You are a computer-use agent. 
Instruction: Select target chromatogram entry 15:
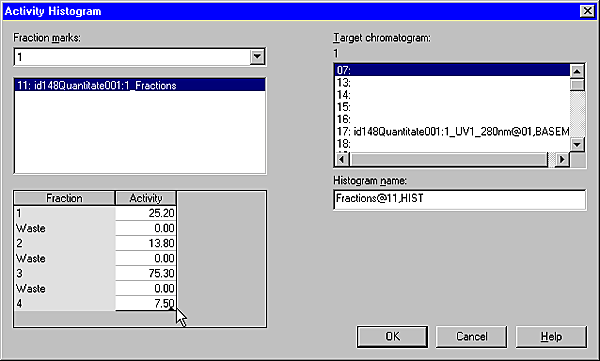coord(452,107)
